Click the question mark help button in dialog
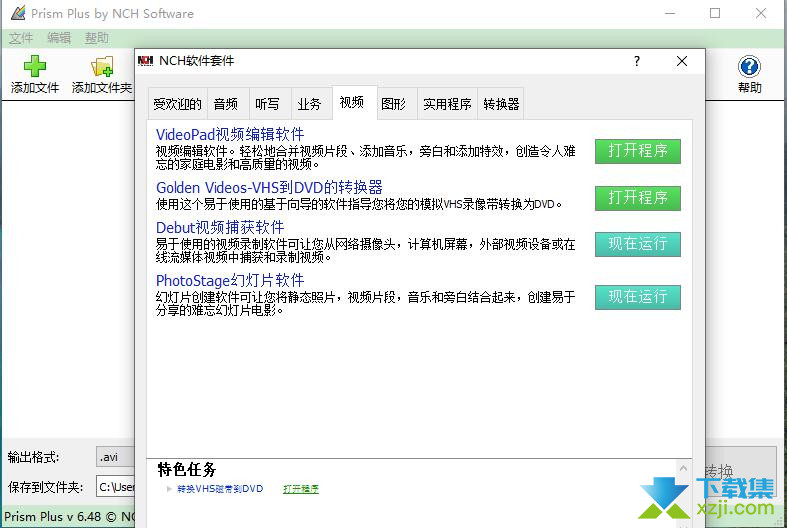This screenshot has width=787, height=528. [x=636, y=61]
